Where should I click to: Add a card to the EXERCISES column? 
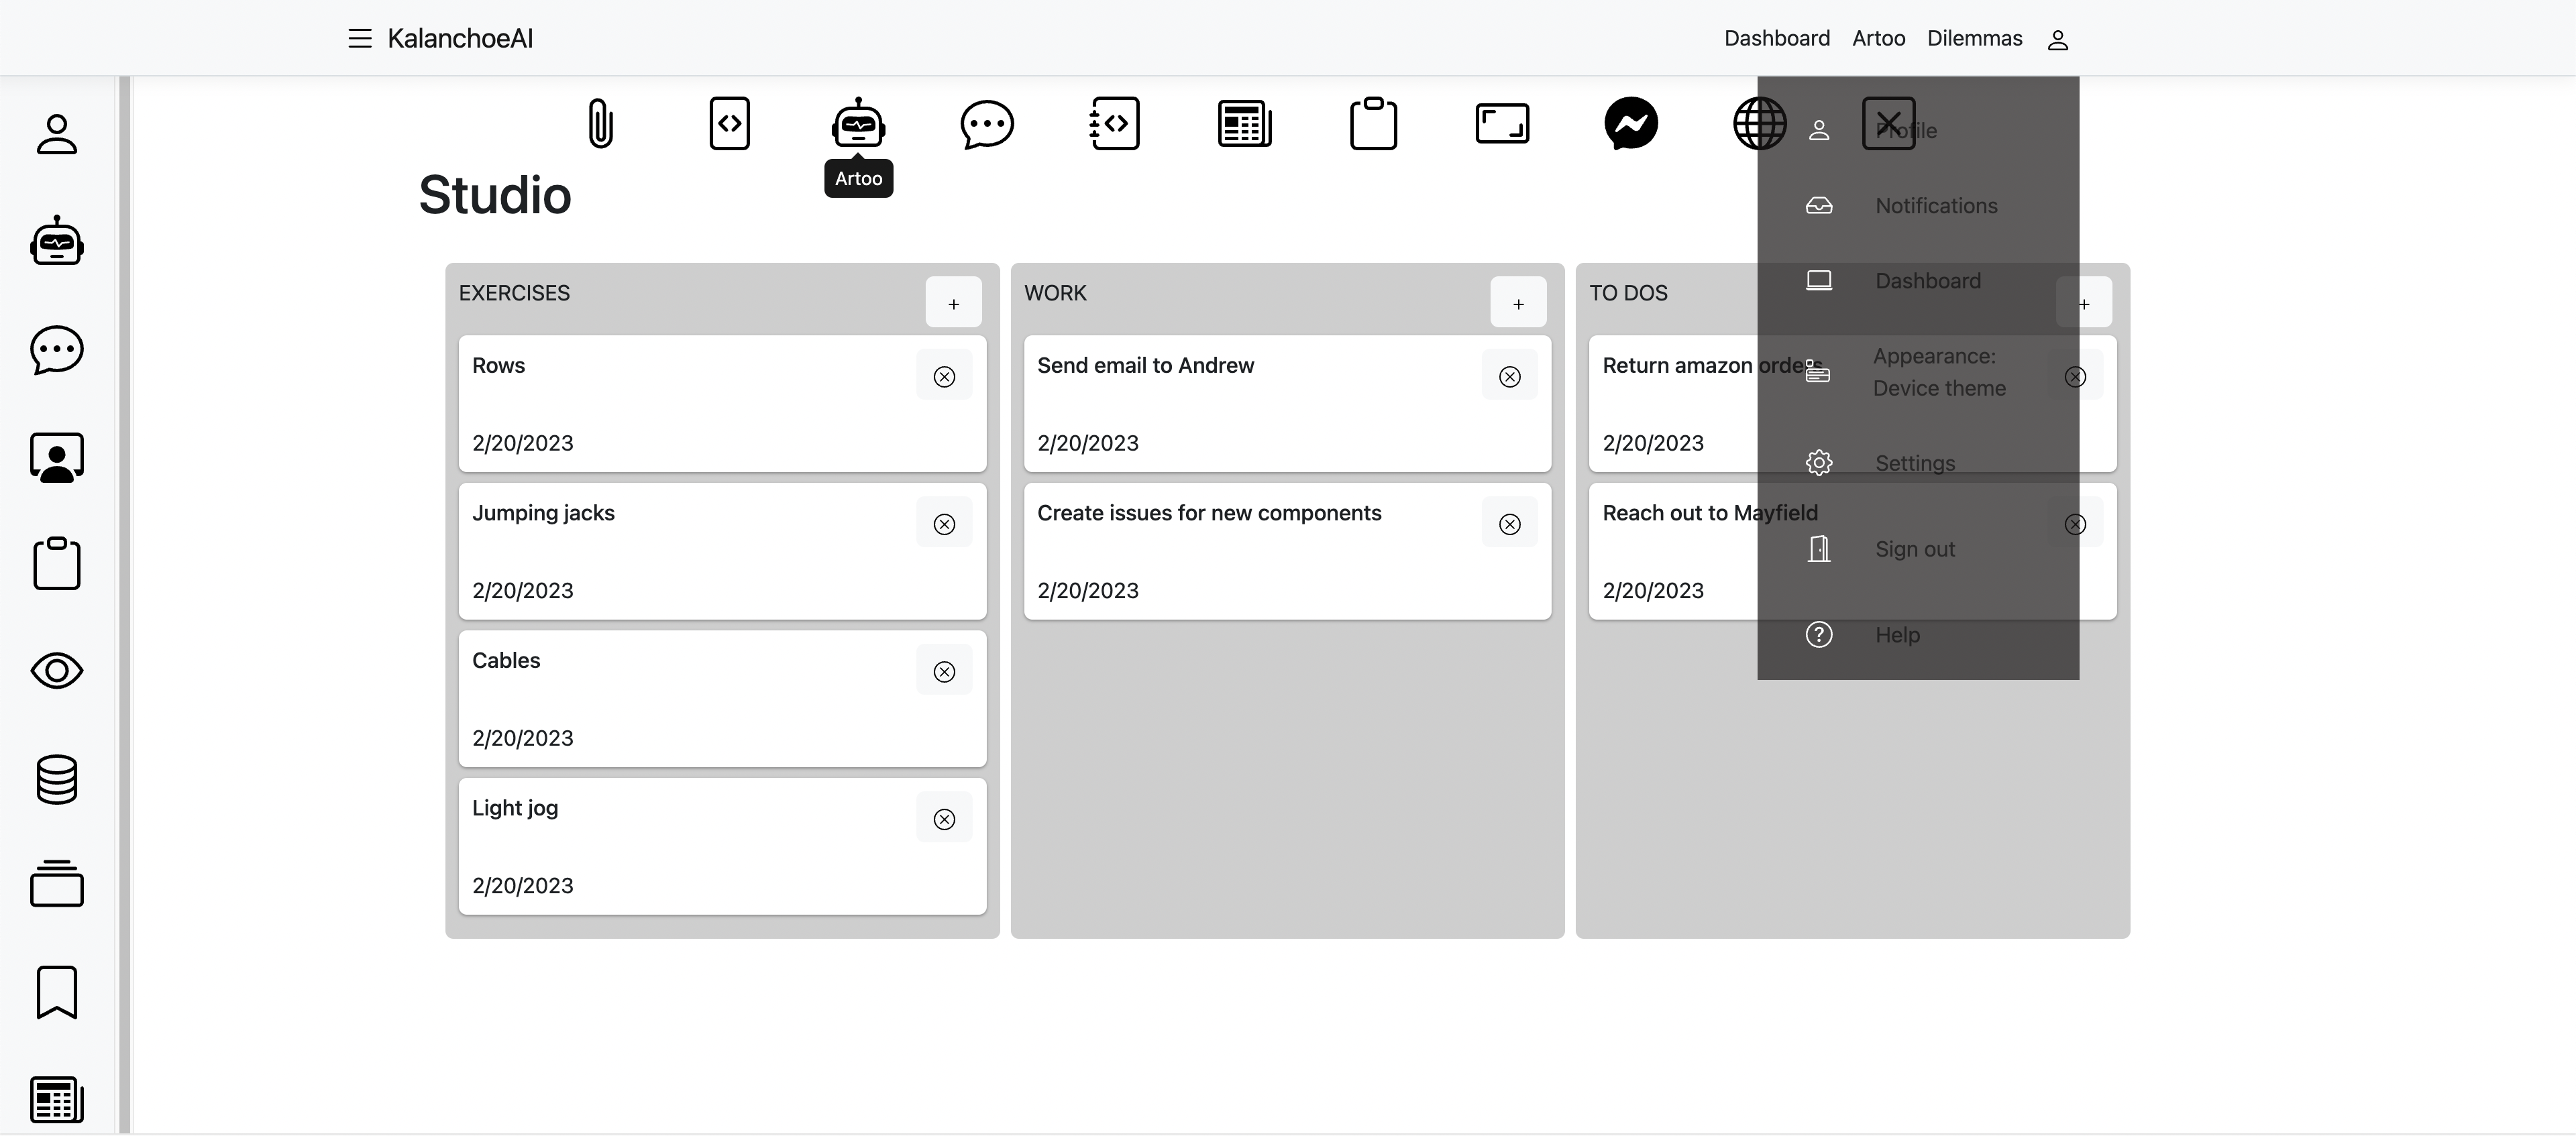pos(953,303)
